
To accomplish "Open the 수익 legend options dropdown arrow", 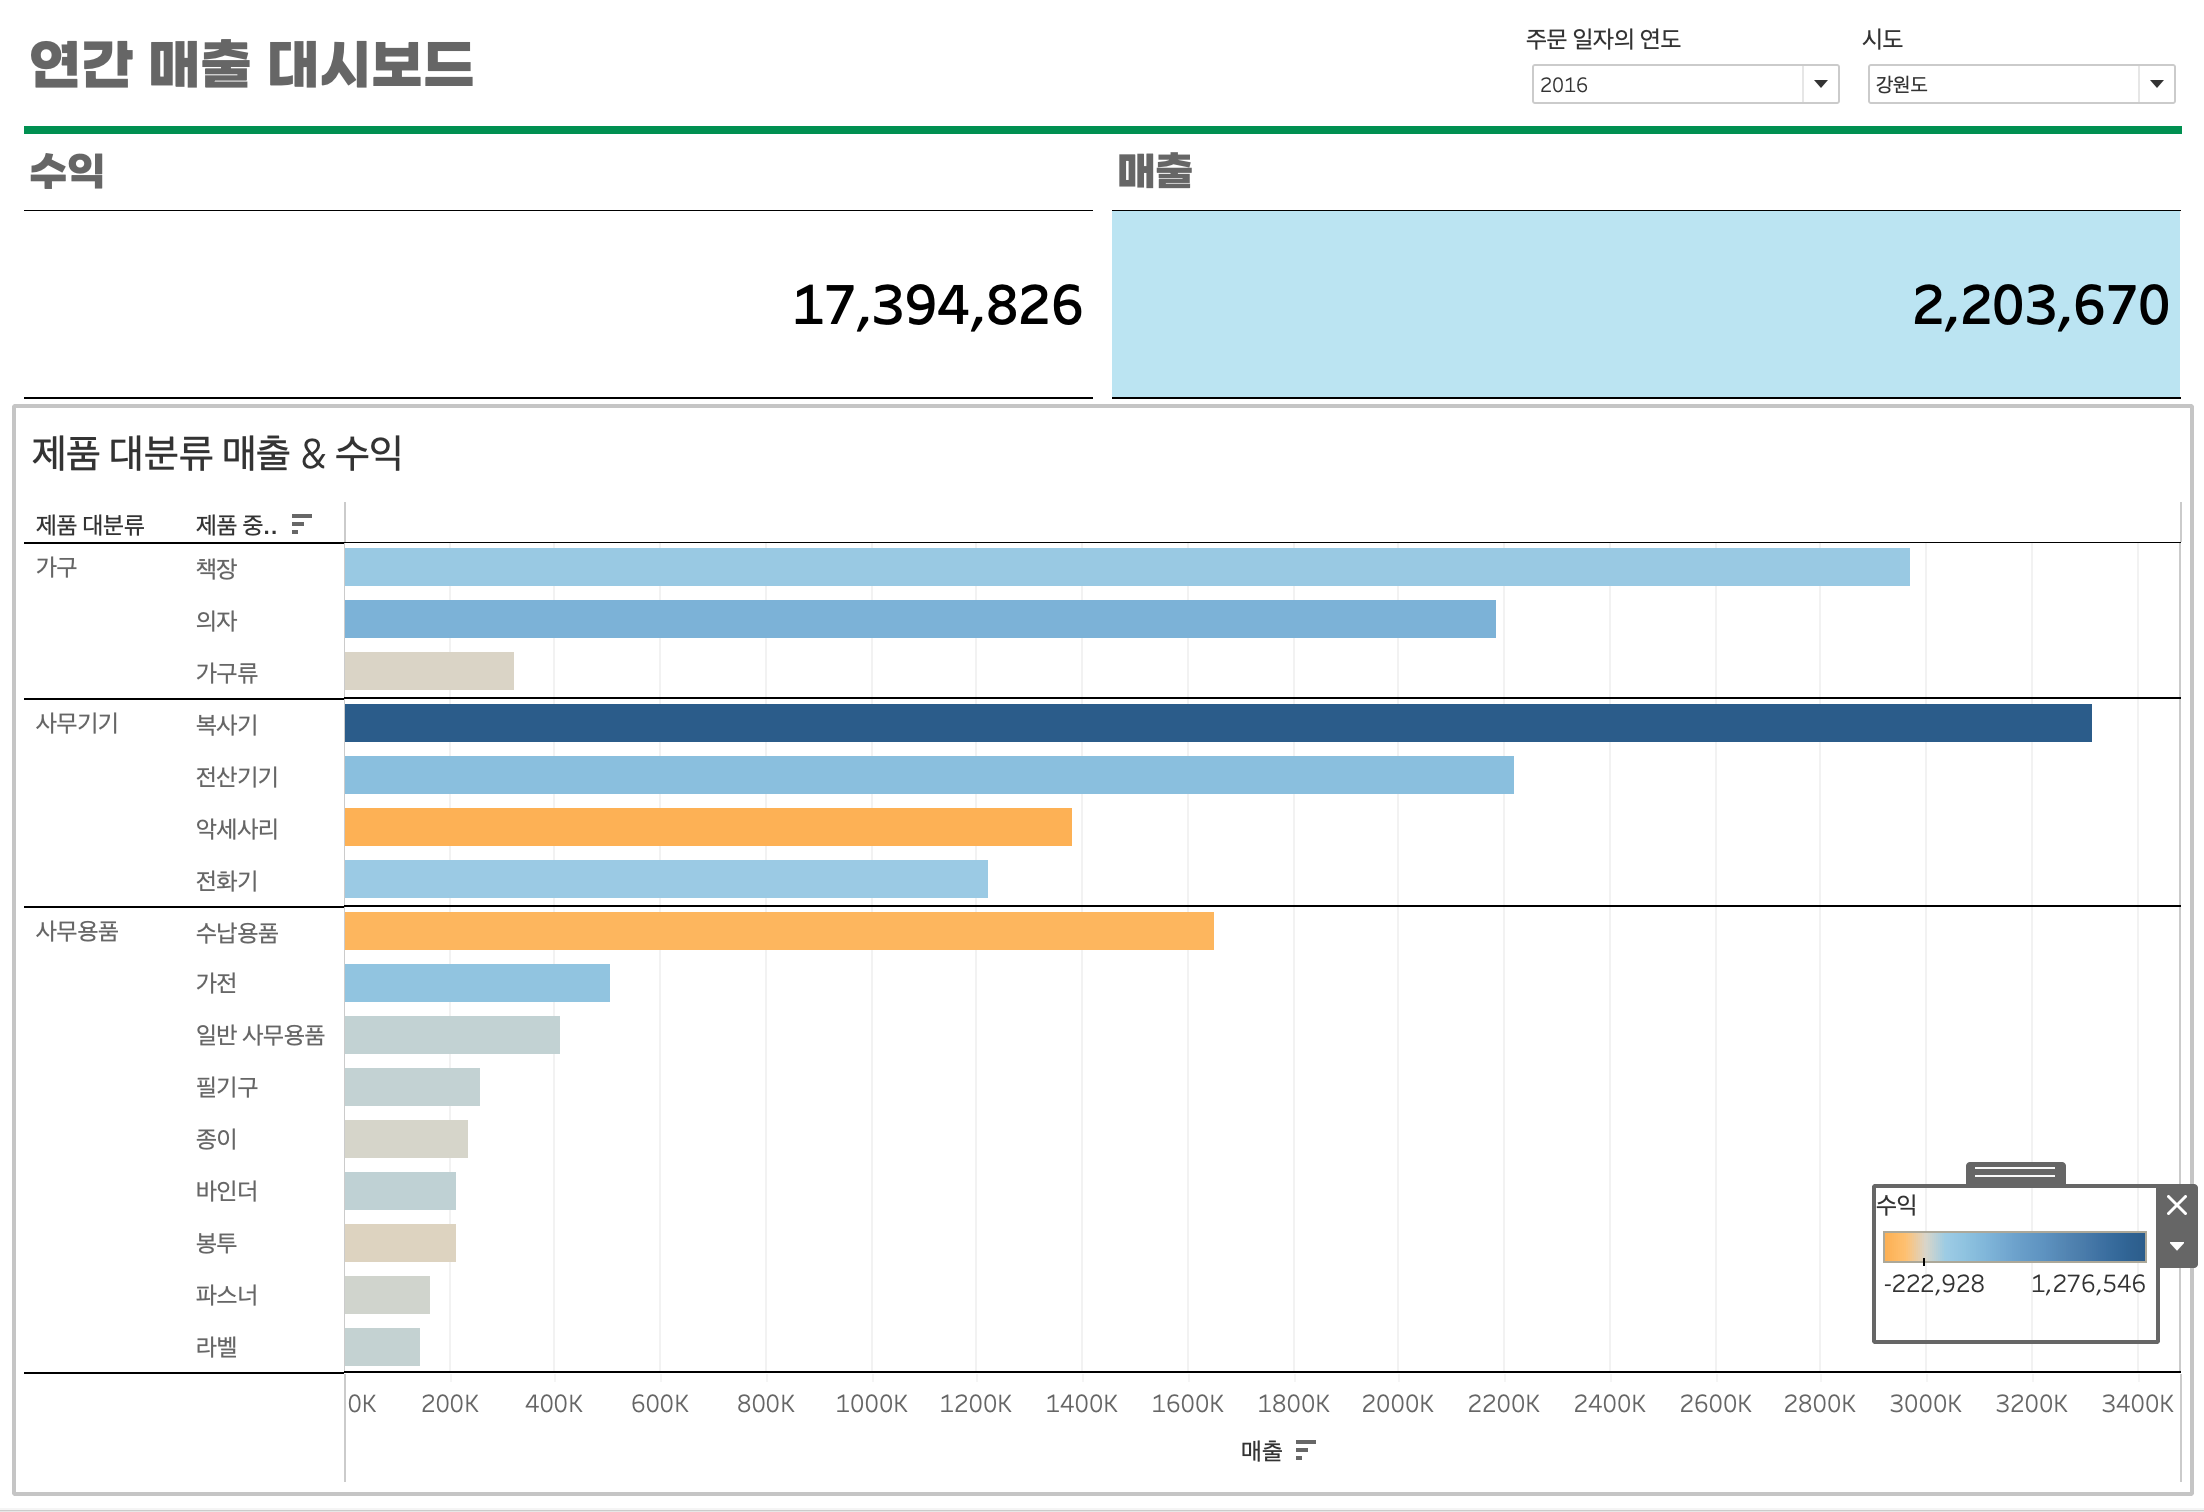I will (2177, 1247).
